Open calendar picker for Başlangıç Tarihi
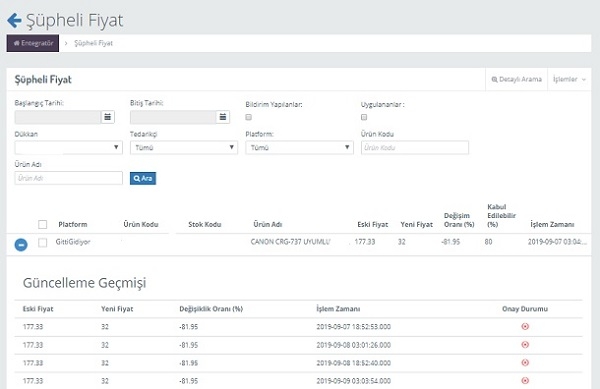Viewport: 600px width, 389px height. (x=108, y=117)
